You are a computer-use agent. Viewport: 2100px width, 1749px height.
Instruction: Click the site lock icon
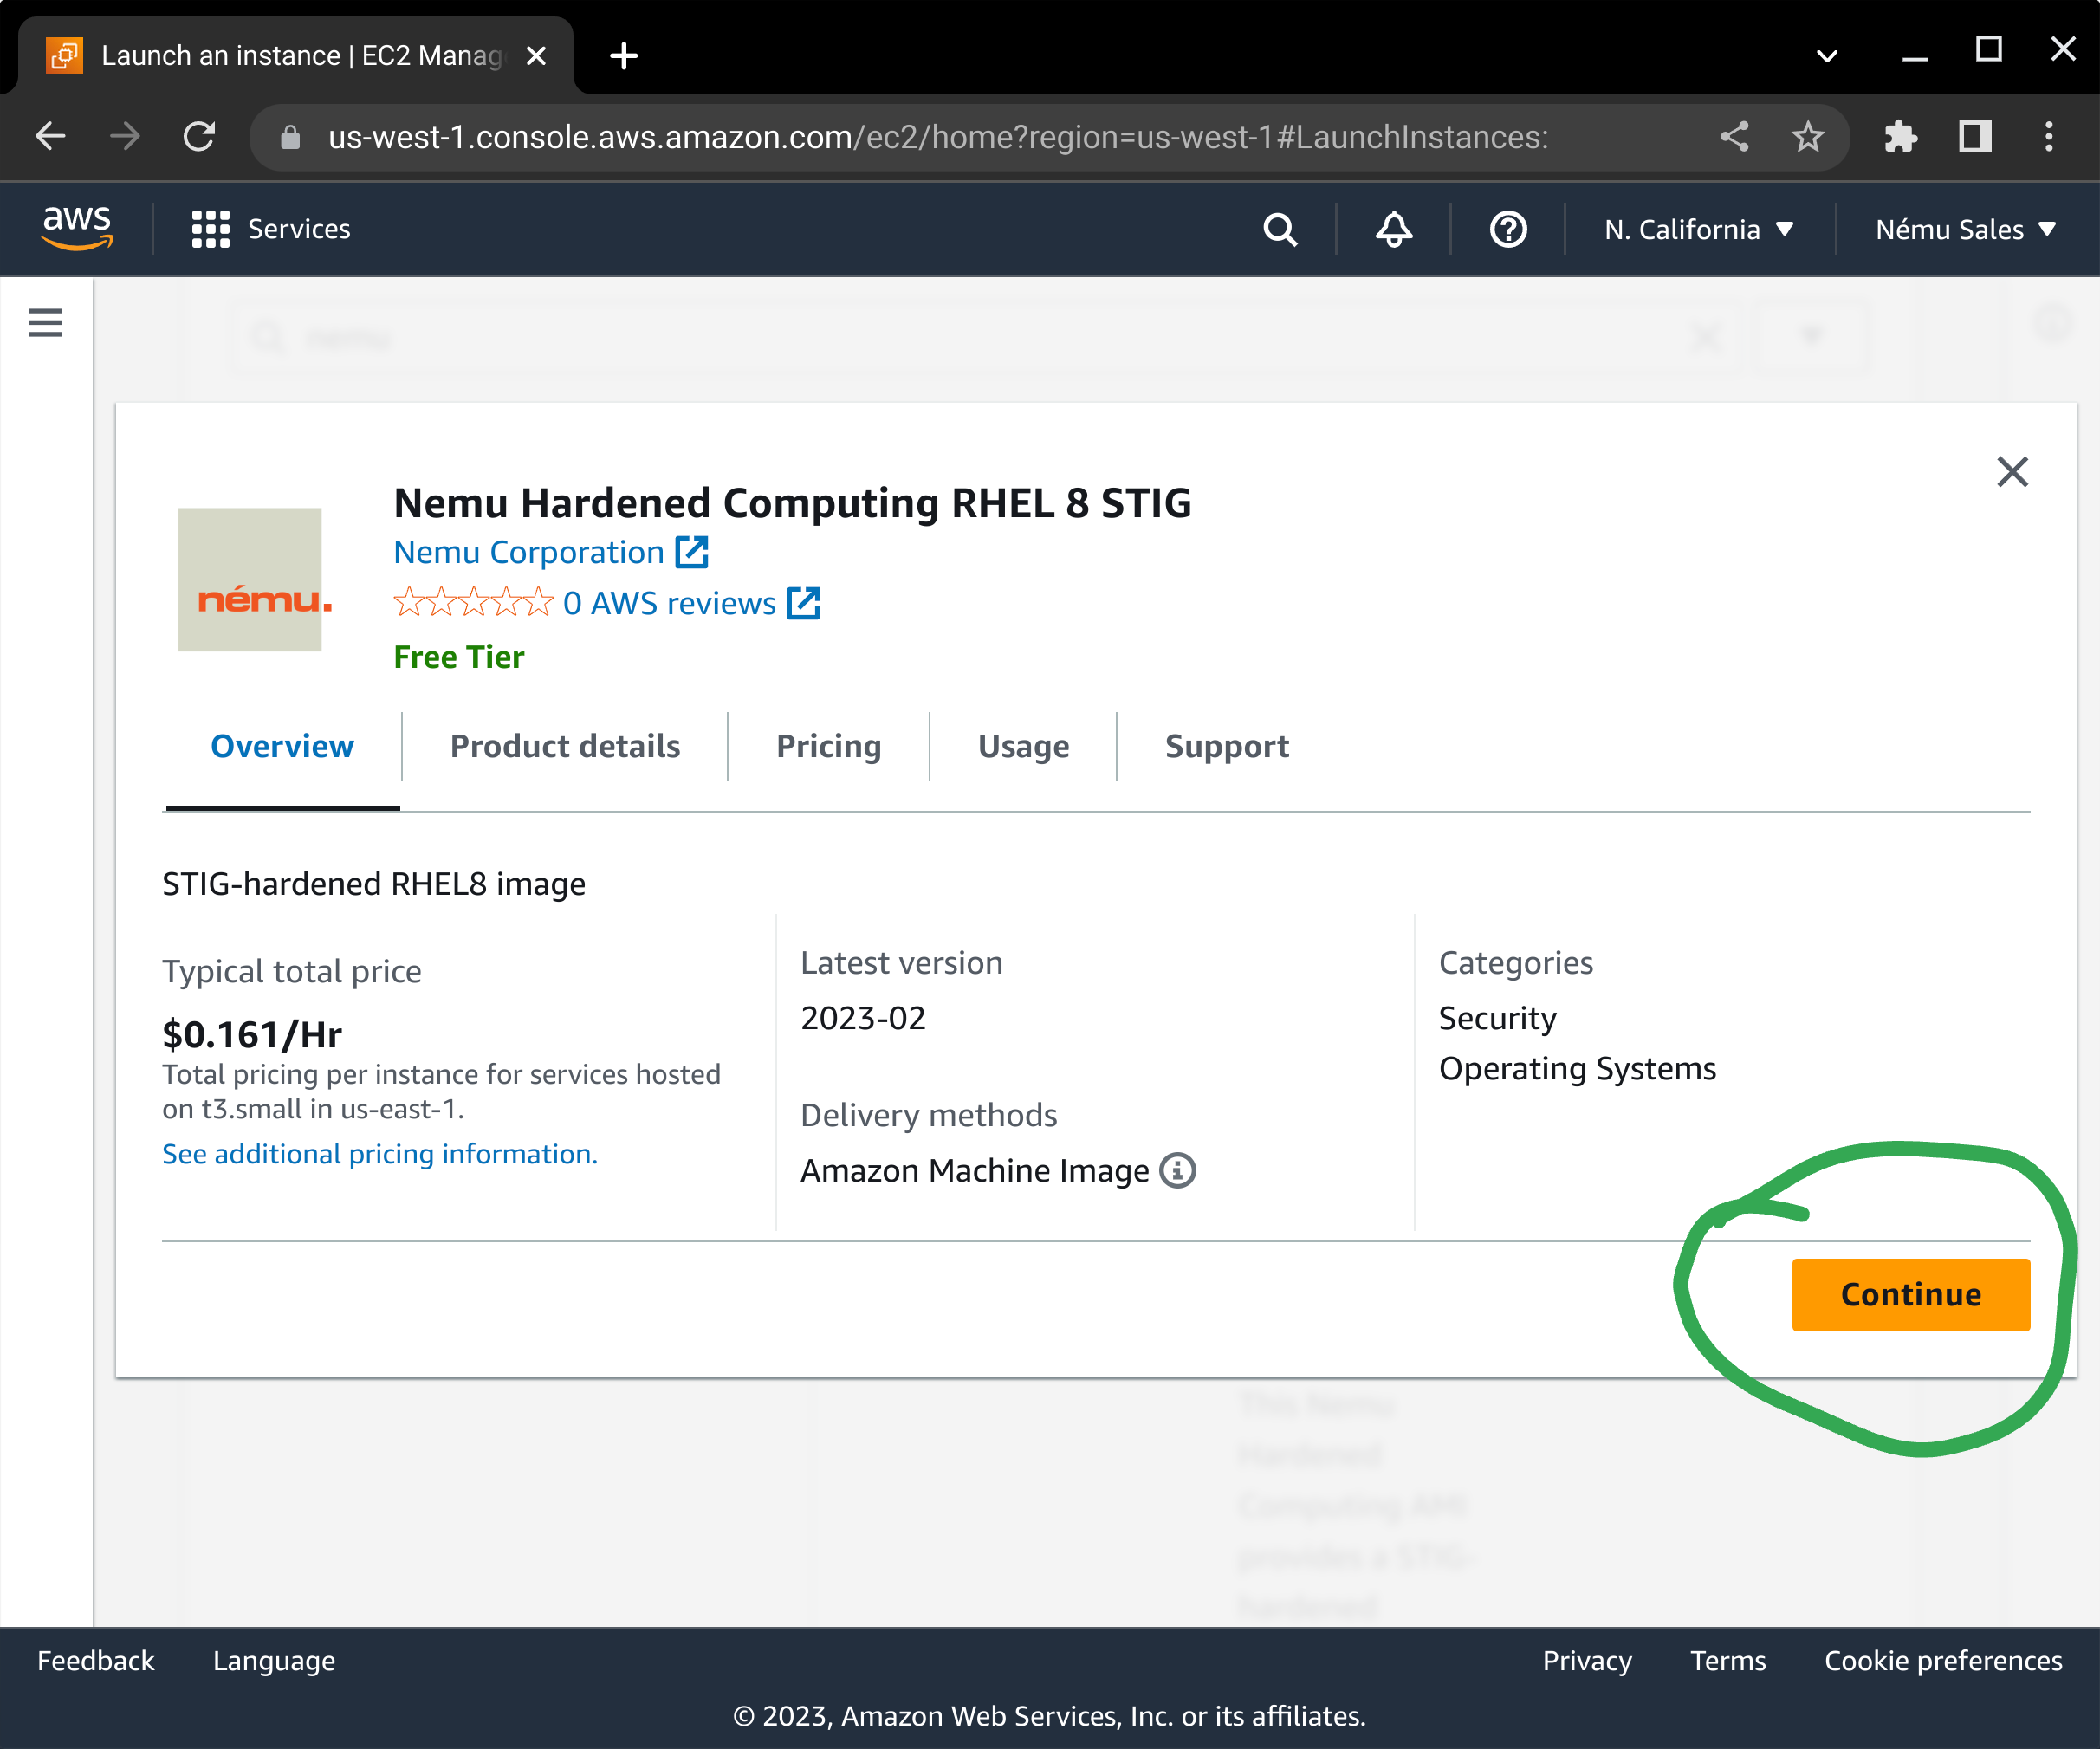tap(290, 137)
